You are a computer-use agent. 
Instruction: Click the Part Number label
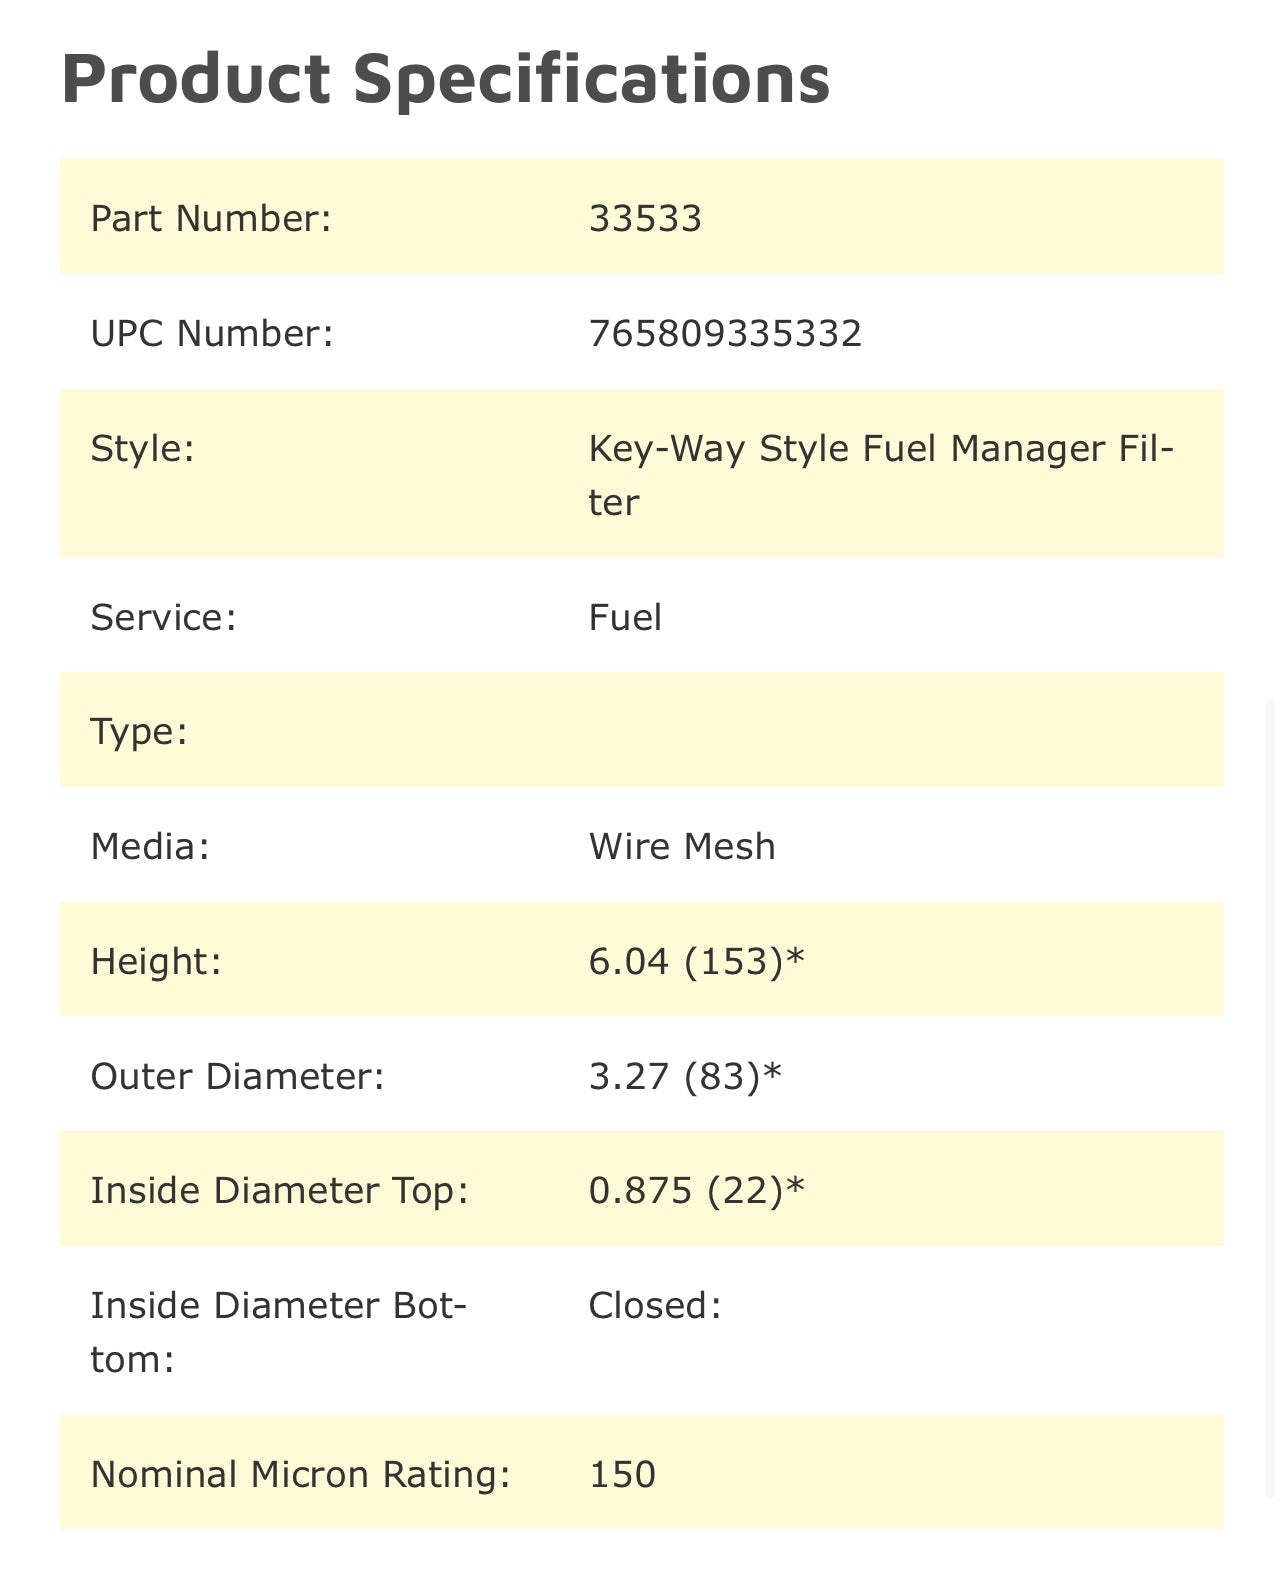point(210,218)
